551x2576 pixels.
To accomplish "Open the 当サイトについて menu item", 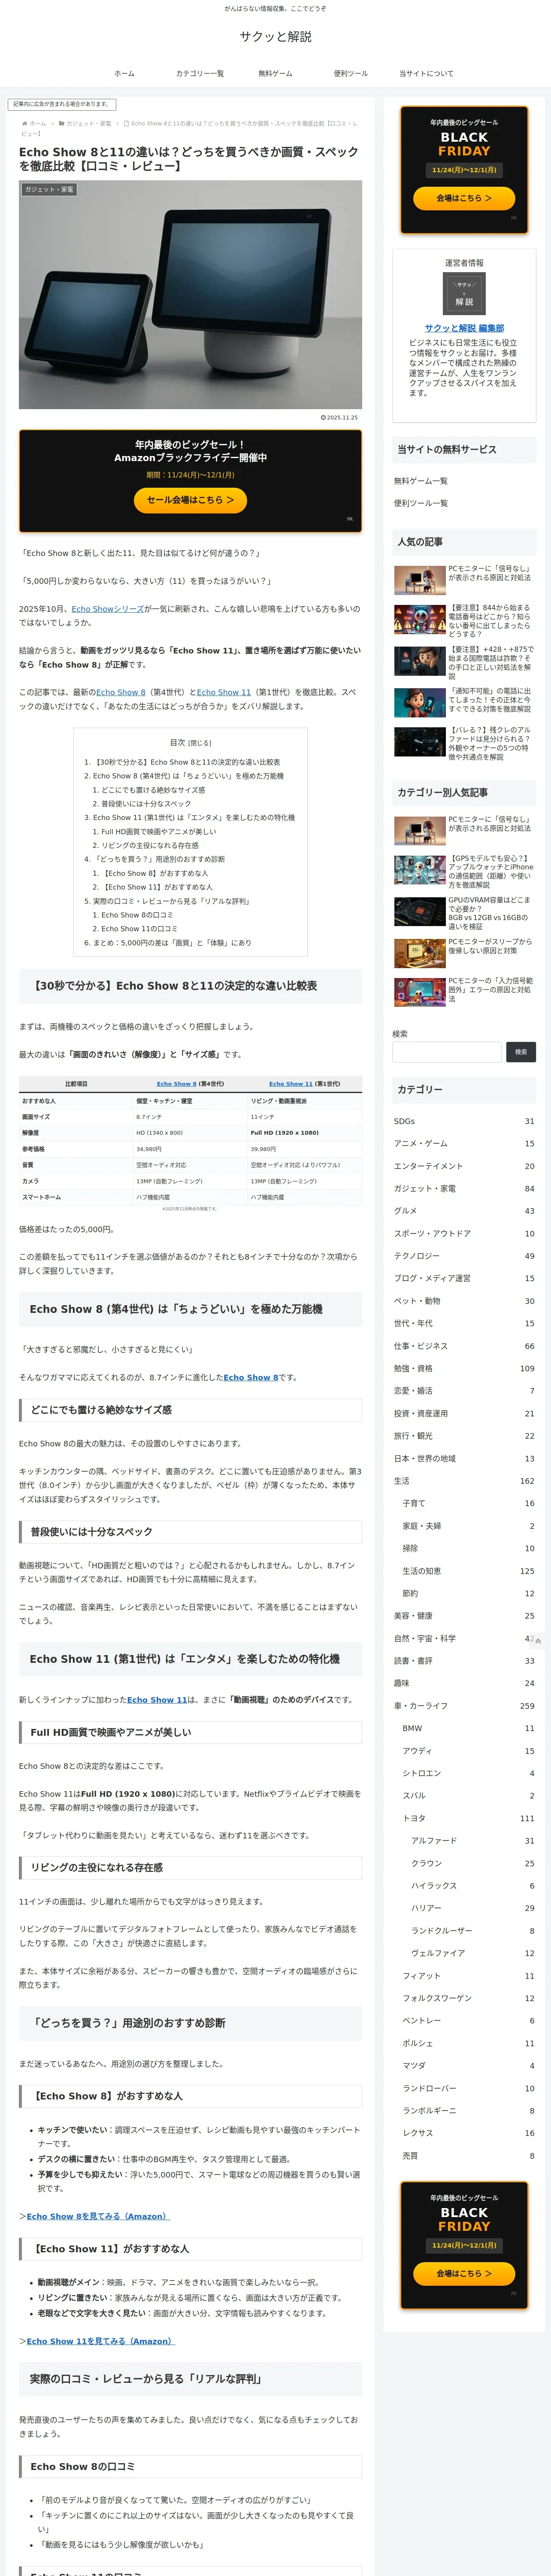I will (x=426, y=74).
